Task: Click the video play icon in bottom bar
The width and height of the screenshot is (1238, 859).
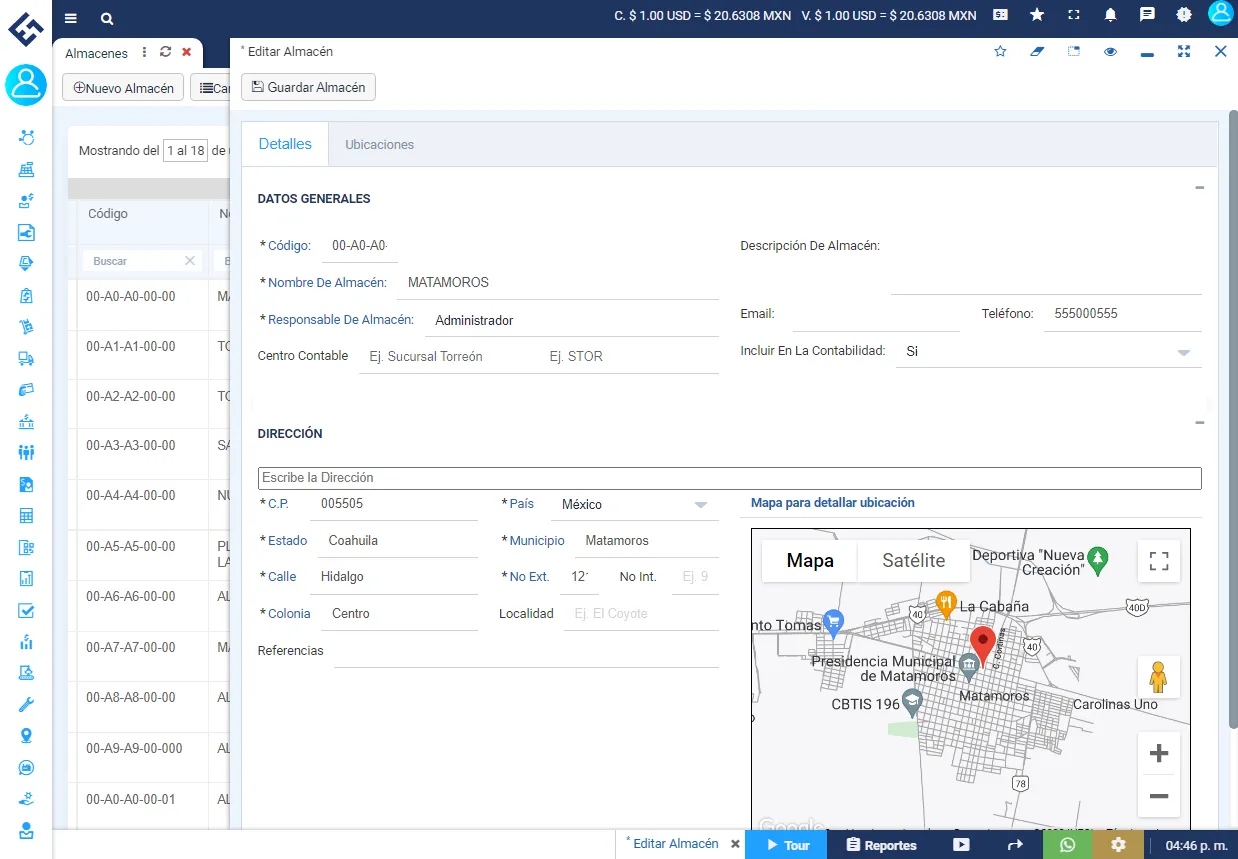Action: click(961, 845)
